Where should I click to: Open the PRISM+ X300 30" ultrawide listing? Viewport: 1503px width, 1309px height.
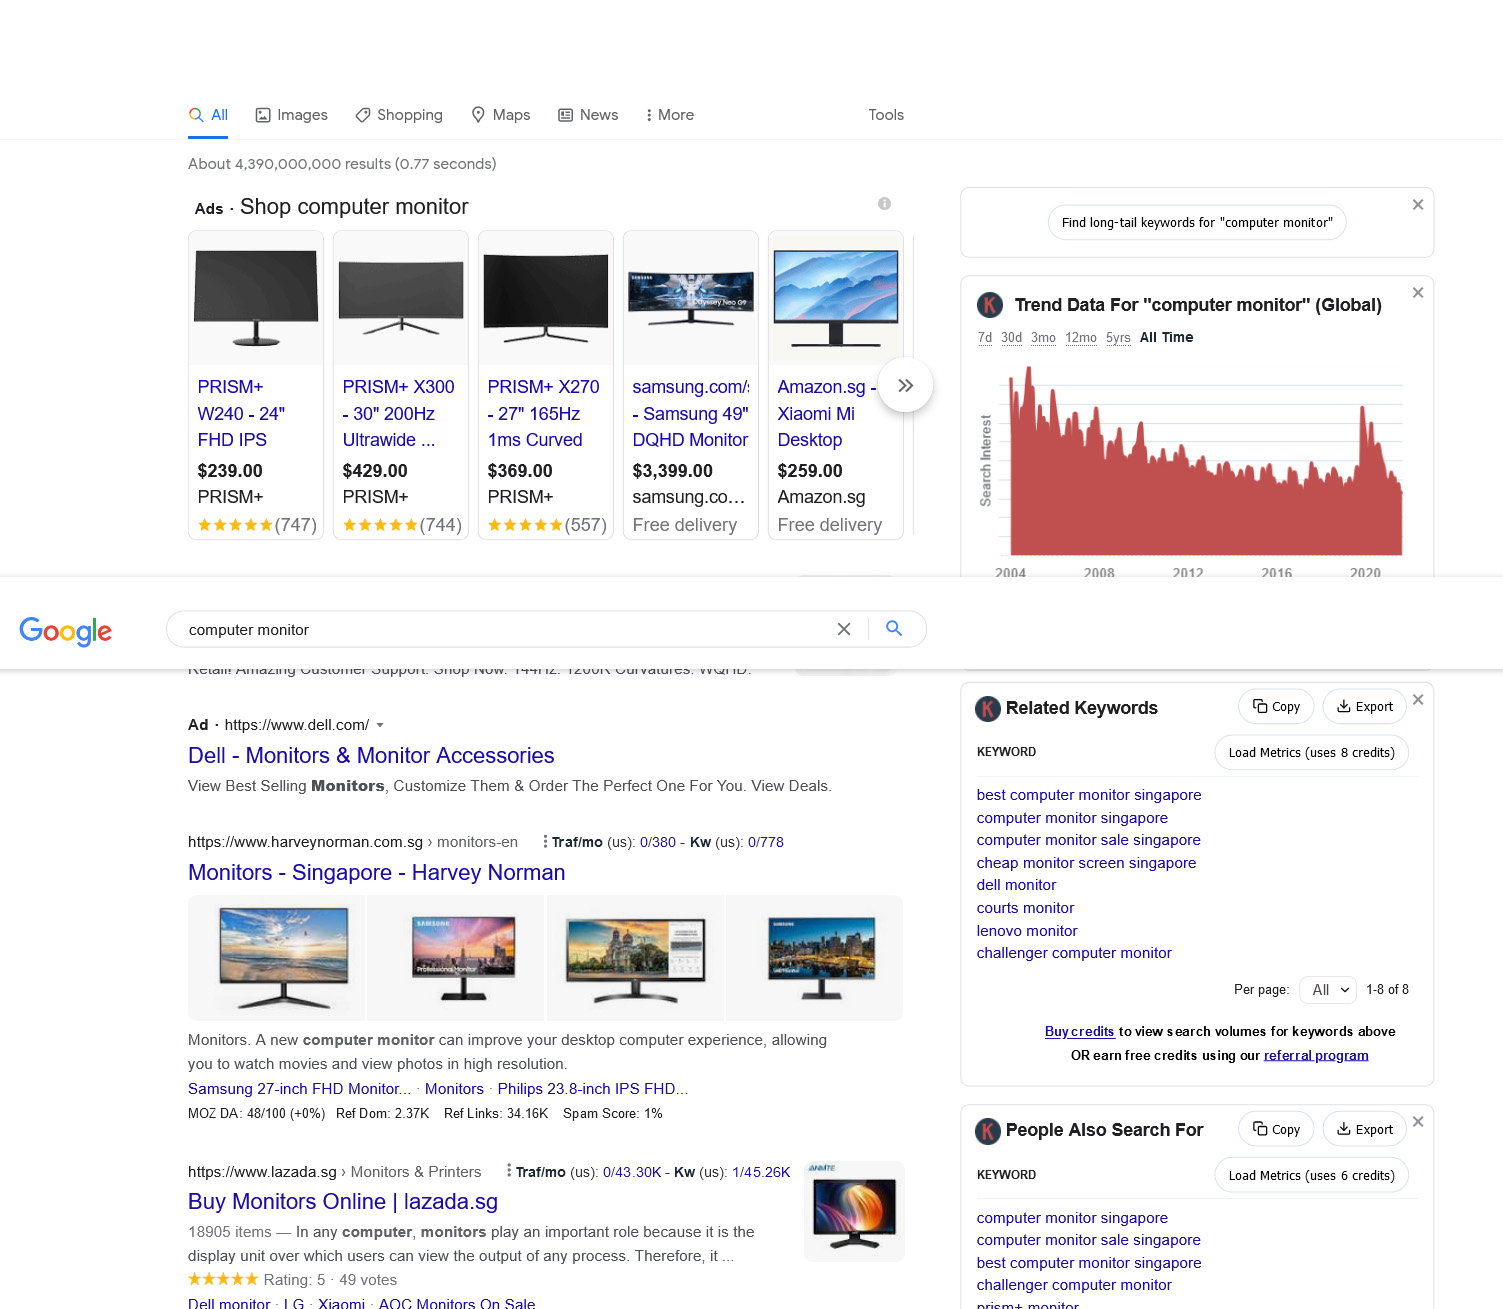(x=398, y=413)
